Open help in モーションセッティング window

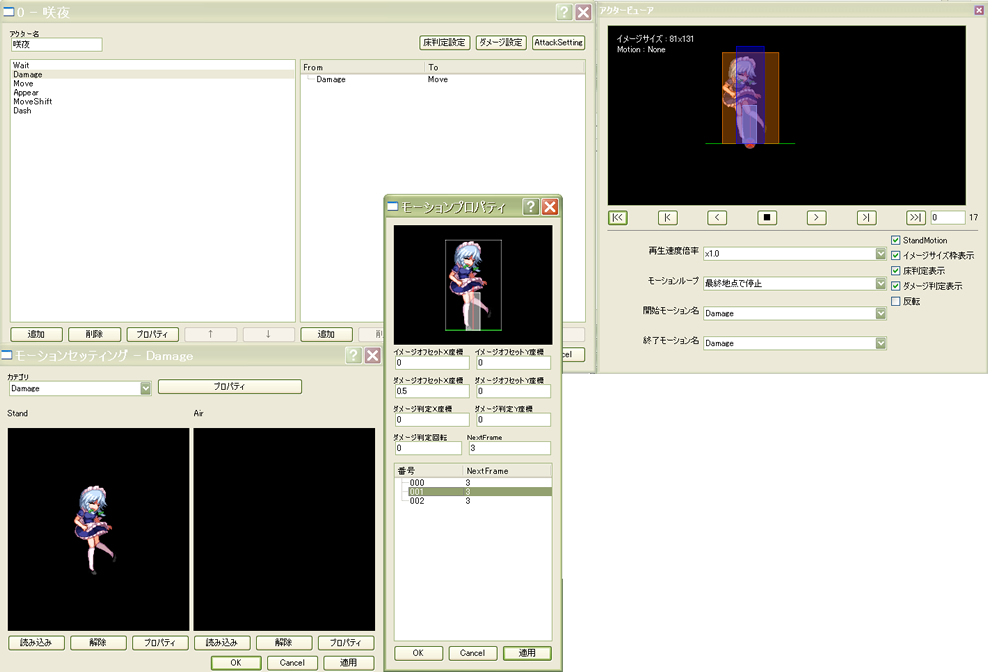click(x=353, y=355)
